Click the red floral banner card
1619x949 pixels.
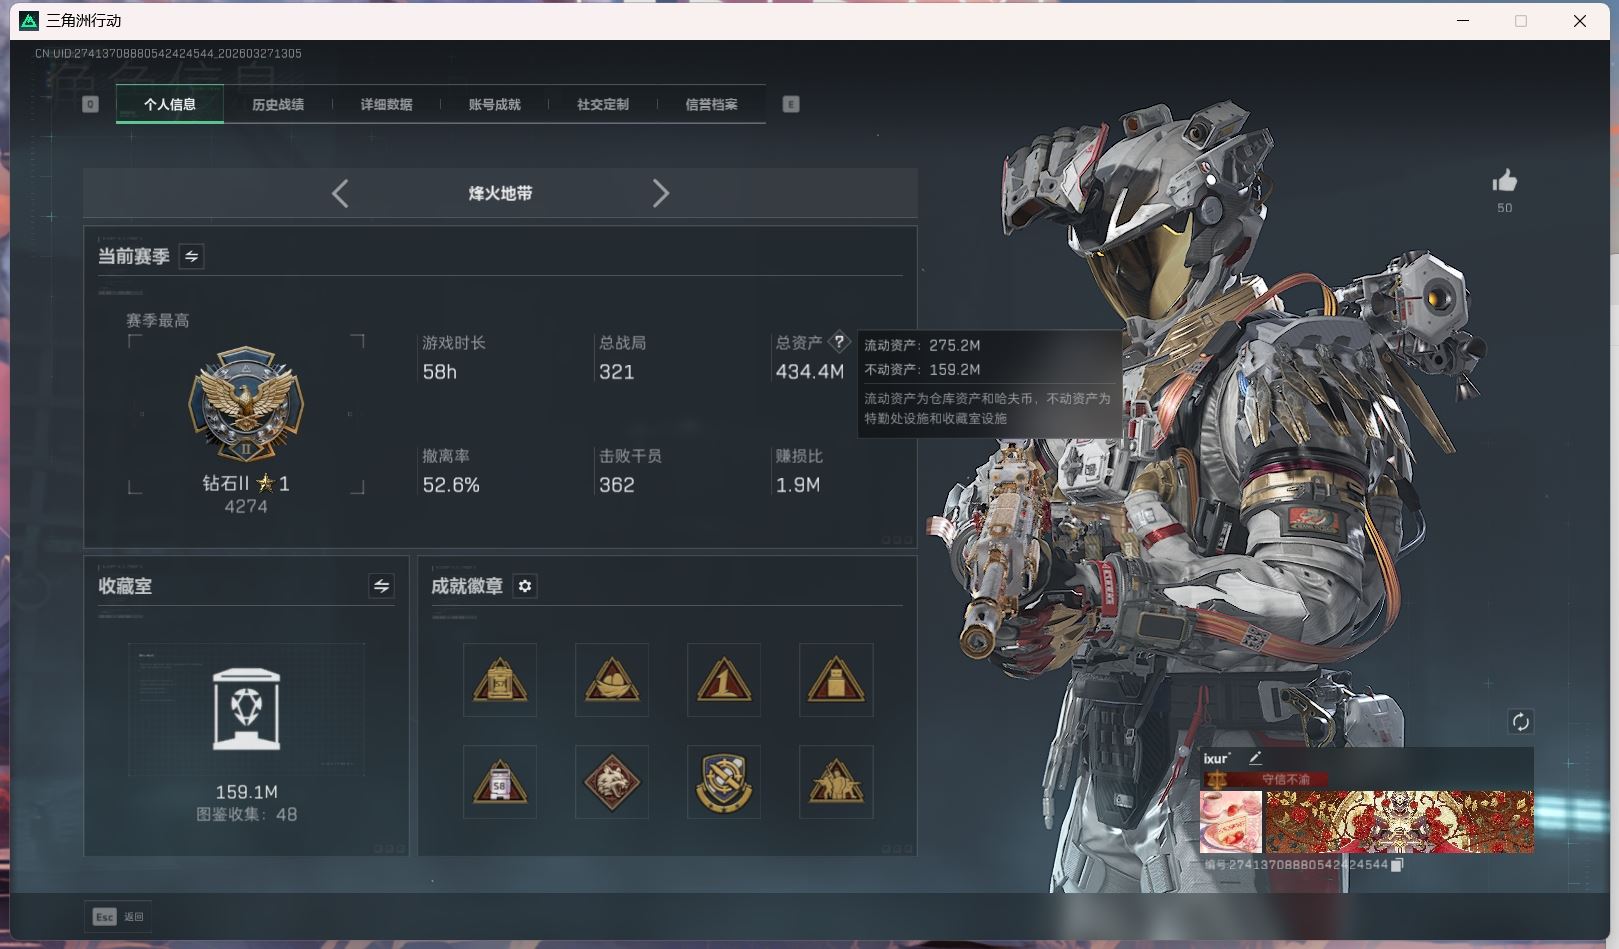(x=1399, y=822)
